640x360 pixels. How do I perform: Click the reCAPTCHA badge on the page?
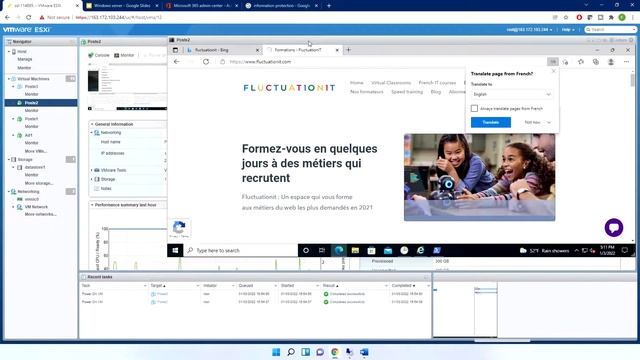tap(179, 229)
